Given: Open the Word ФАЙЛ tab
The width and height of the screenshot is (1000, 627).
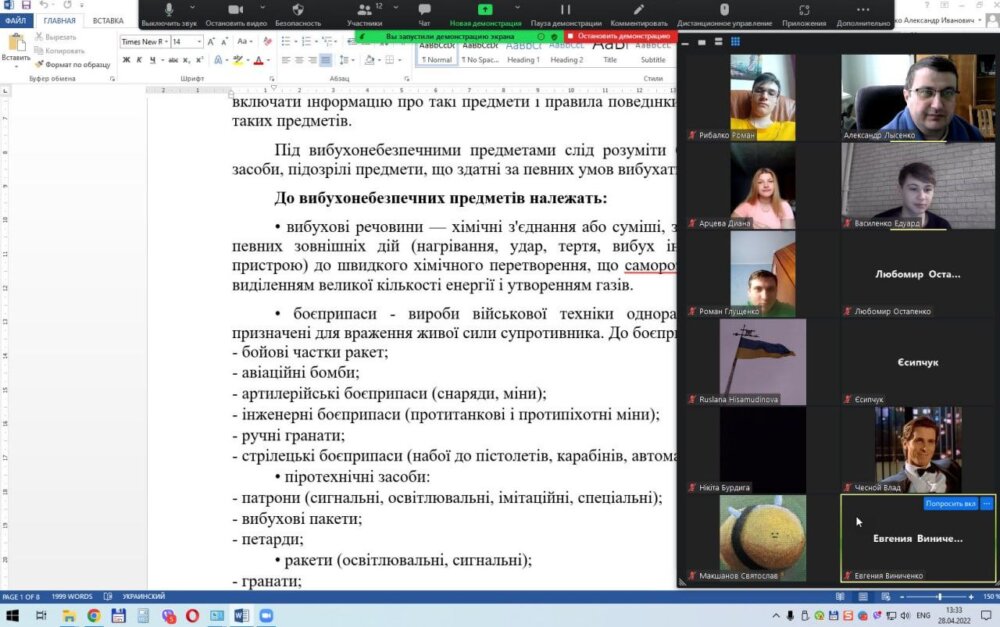Looking at the screenshot, I should [x=15, y=20].
